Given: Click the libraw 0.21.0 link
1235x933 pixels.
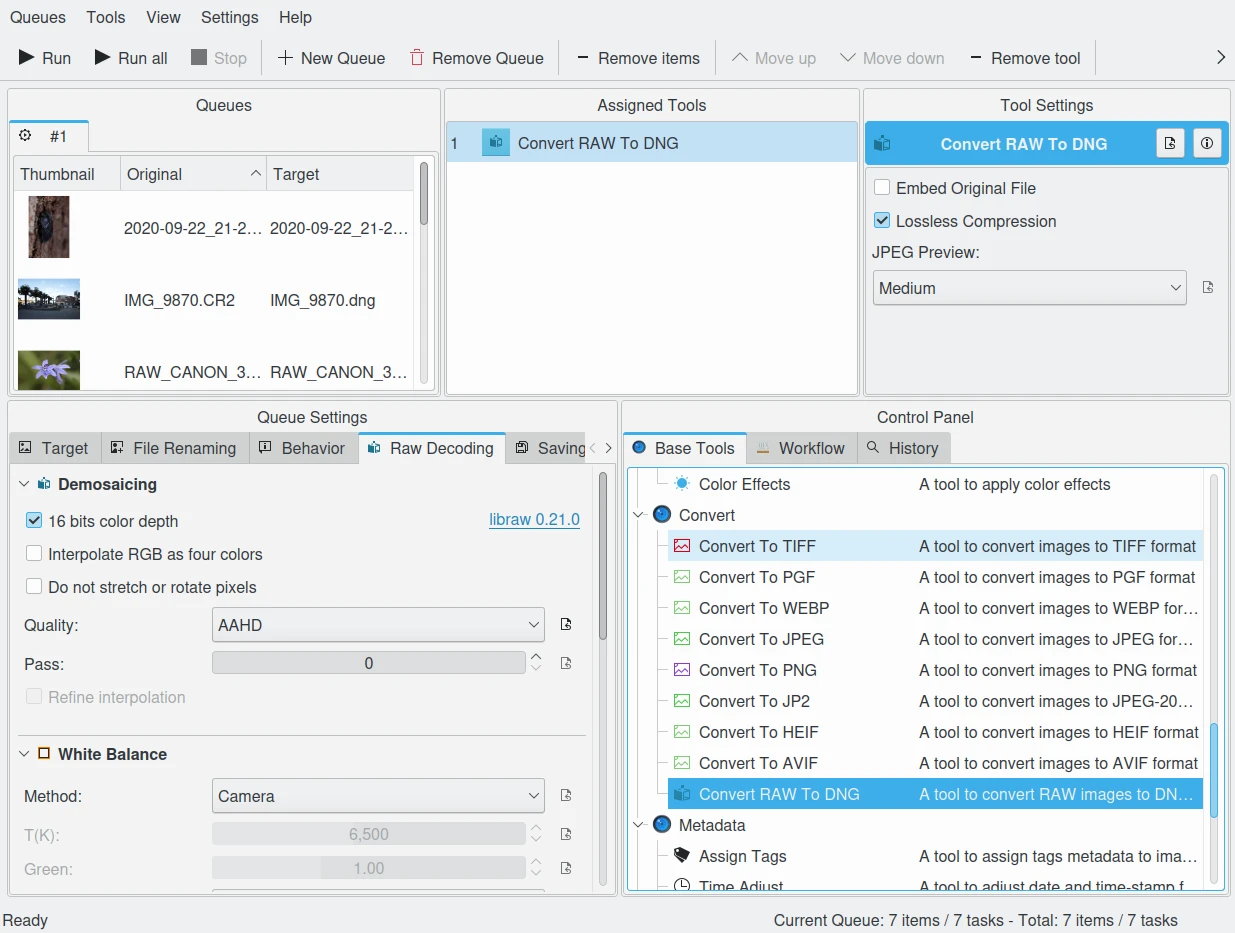Looking at the screenshot, I should [x=534, y=520].
